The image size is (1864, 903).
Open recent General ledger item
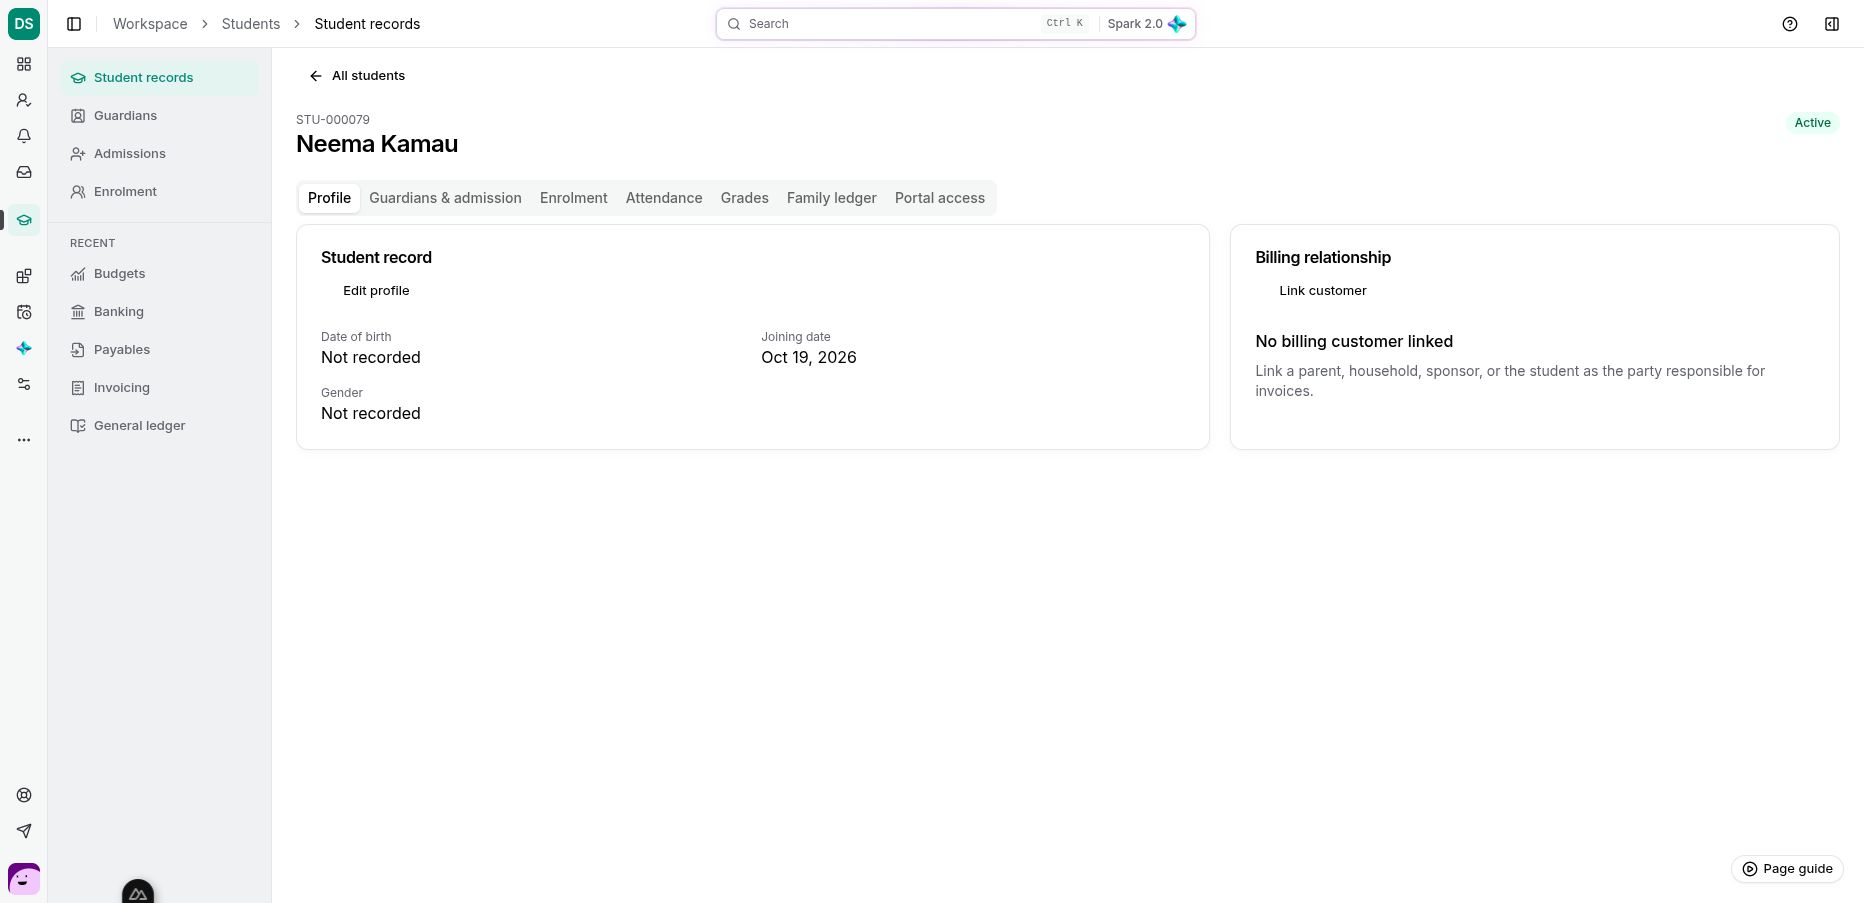tap(159, 426)
